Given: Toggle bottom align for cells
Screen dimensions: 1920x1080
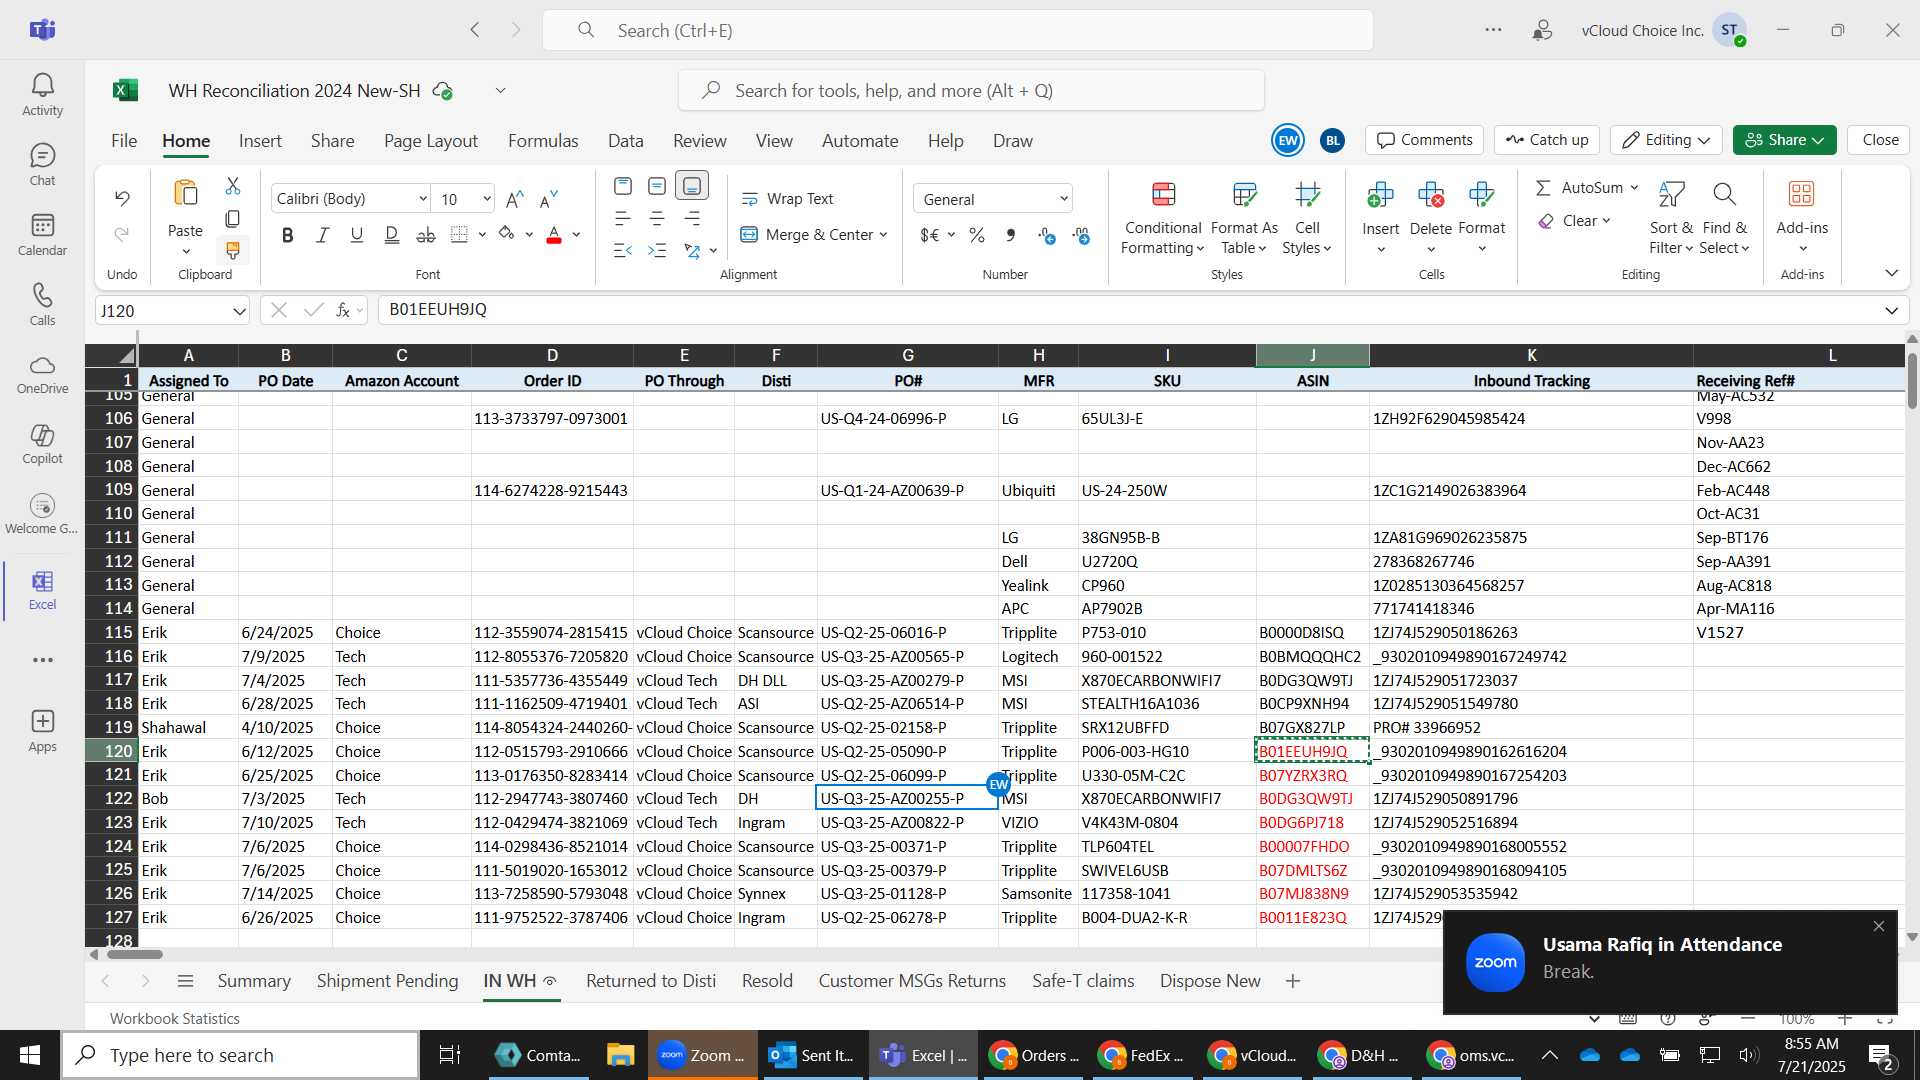Looking at the screenshot, I should [x=692, y=186].
